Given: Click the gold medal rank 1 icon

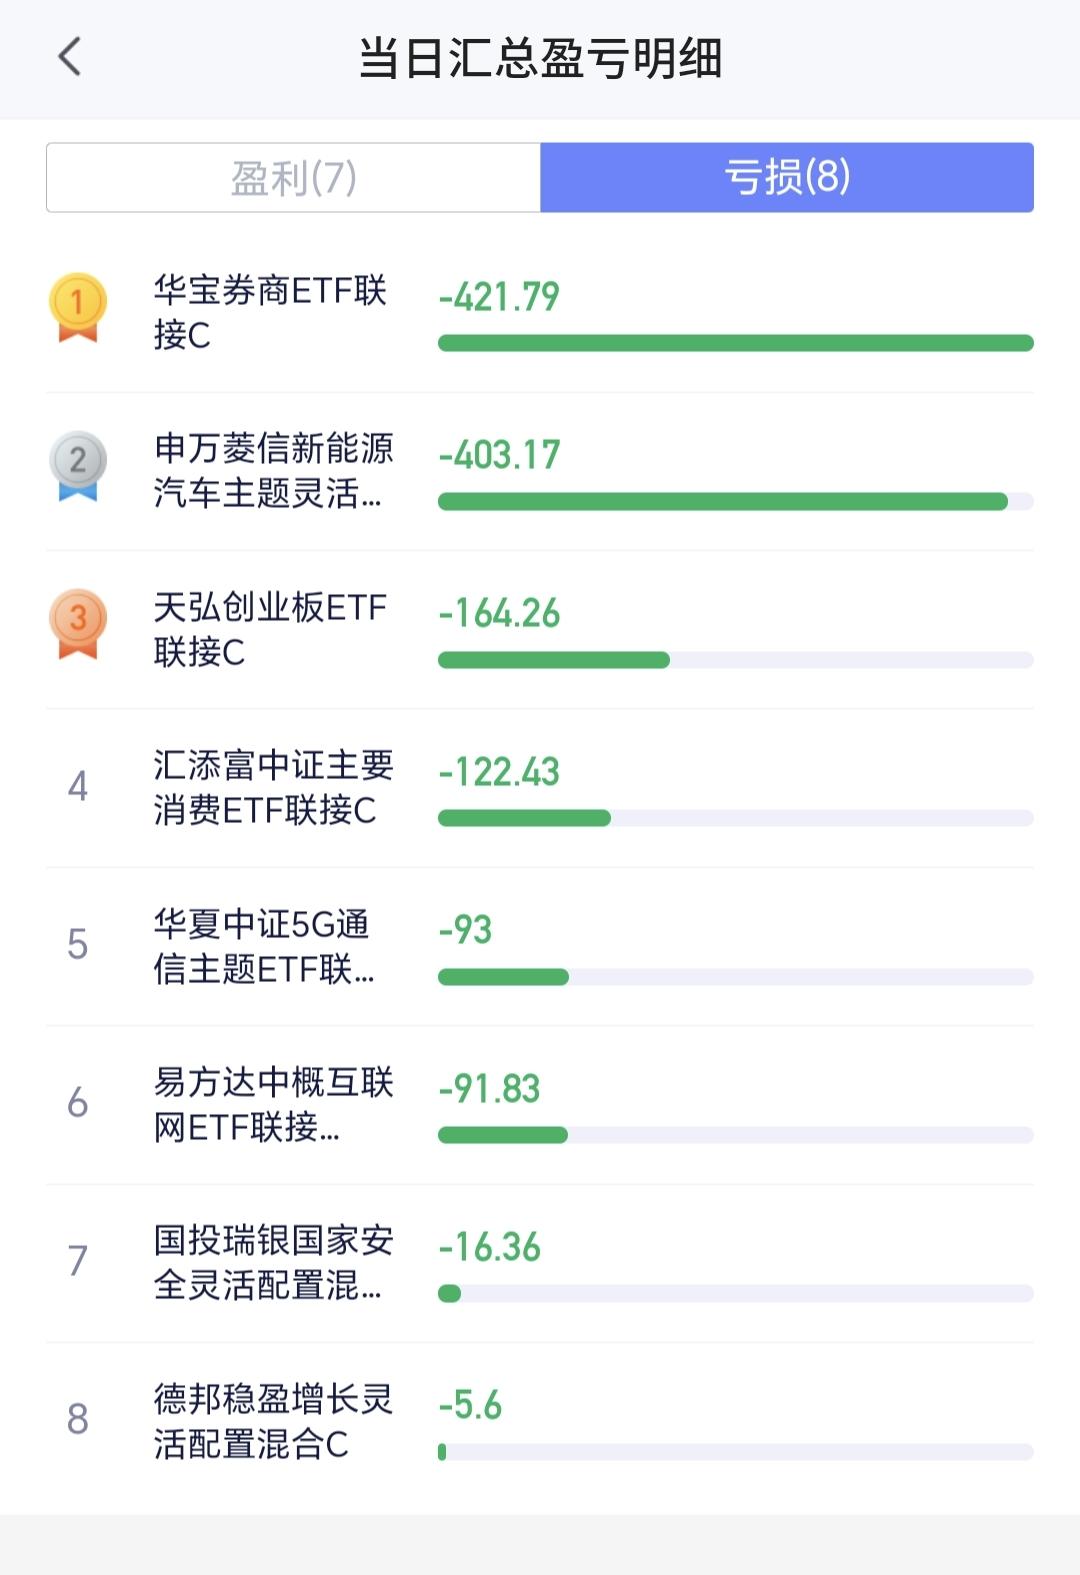Looking at the screenshot, I should point(78,308).
